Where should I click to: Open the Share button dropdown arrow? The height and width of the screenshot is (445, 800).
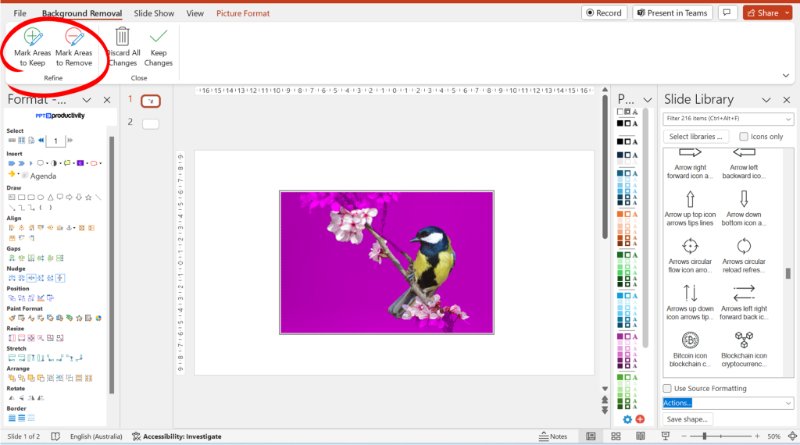pyautogui.click(x=788, y=13)
